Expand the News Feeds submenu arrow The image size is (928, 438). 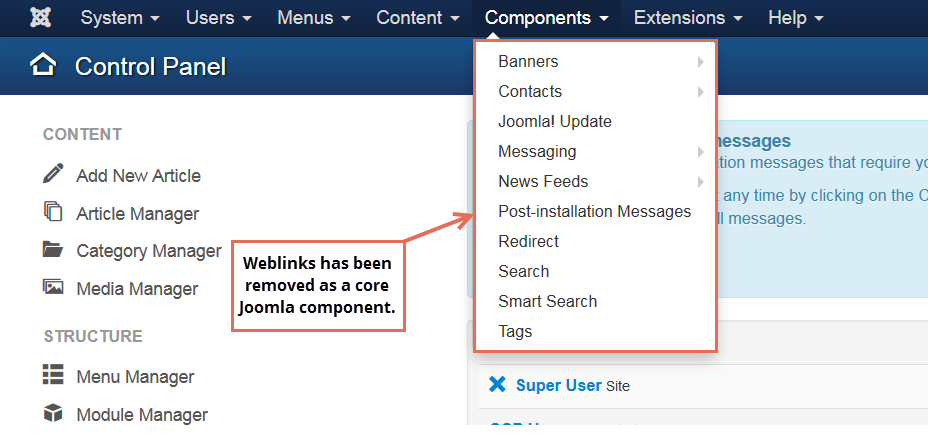(x=701, y=182)
